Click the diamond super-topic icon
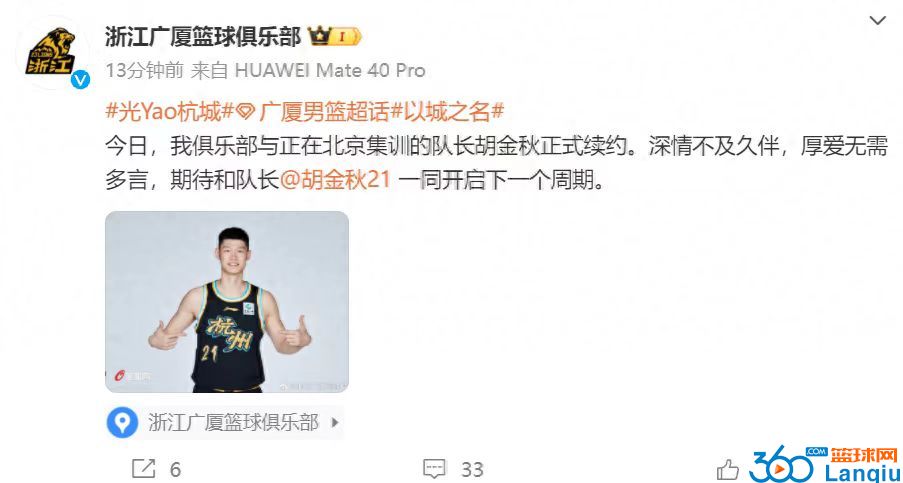 pos(245,112)
